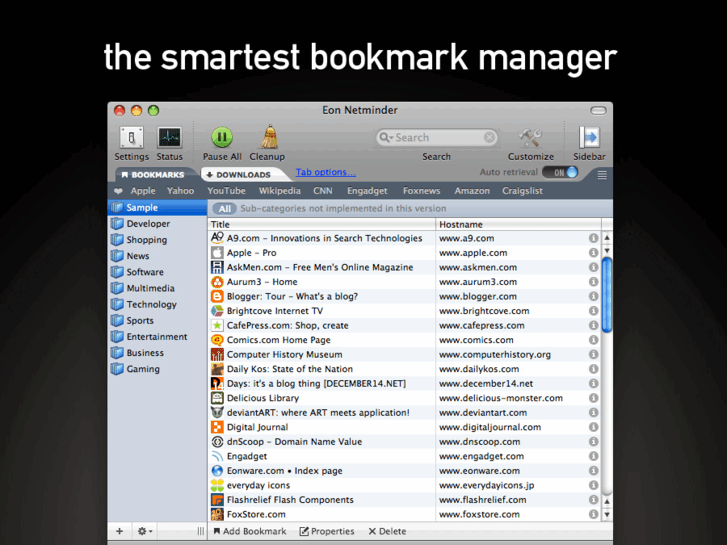Turn off the Auto retrieval switch
This screenshot has width=727, height=545.
click(x=560, y=172)
